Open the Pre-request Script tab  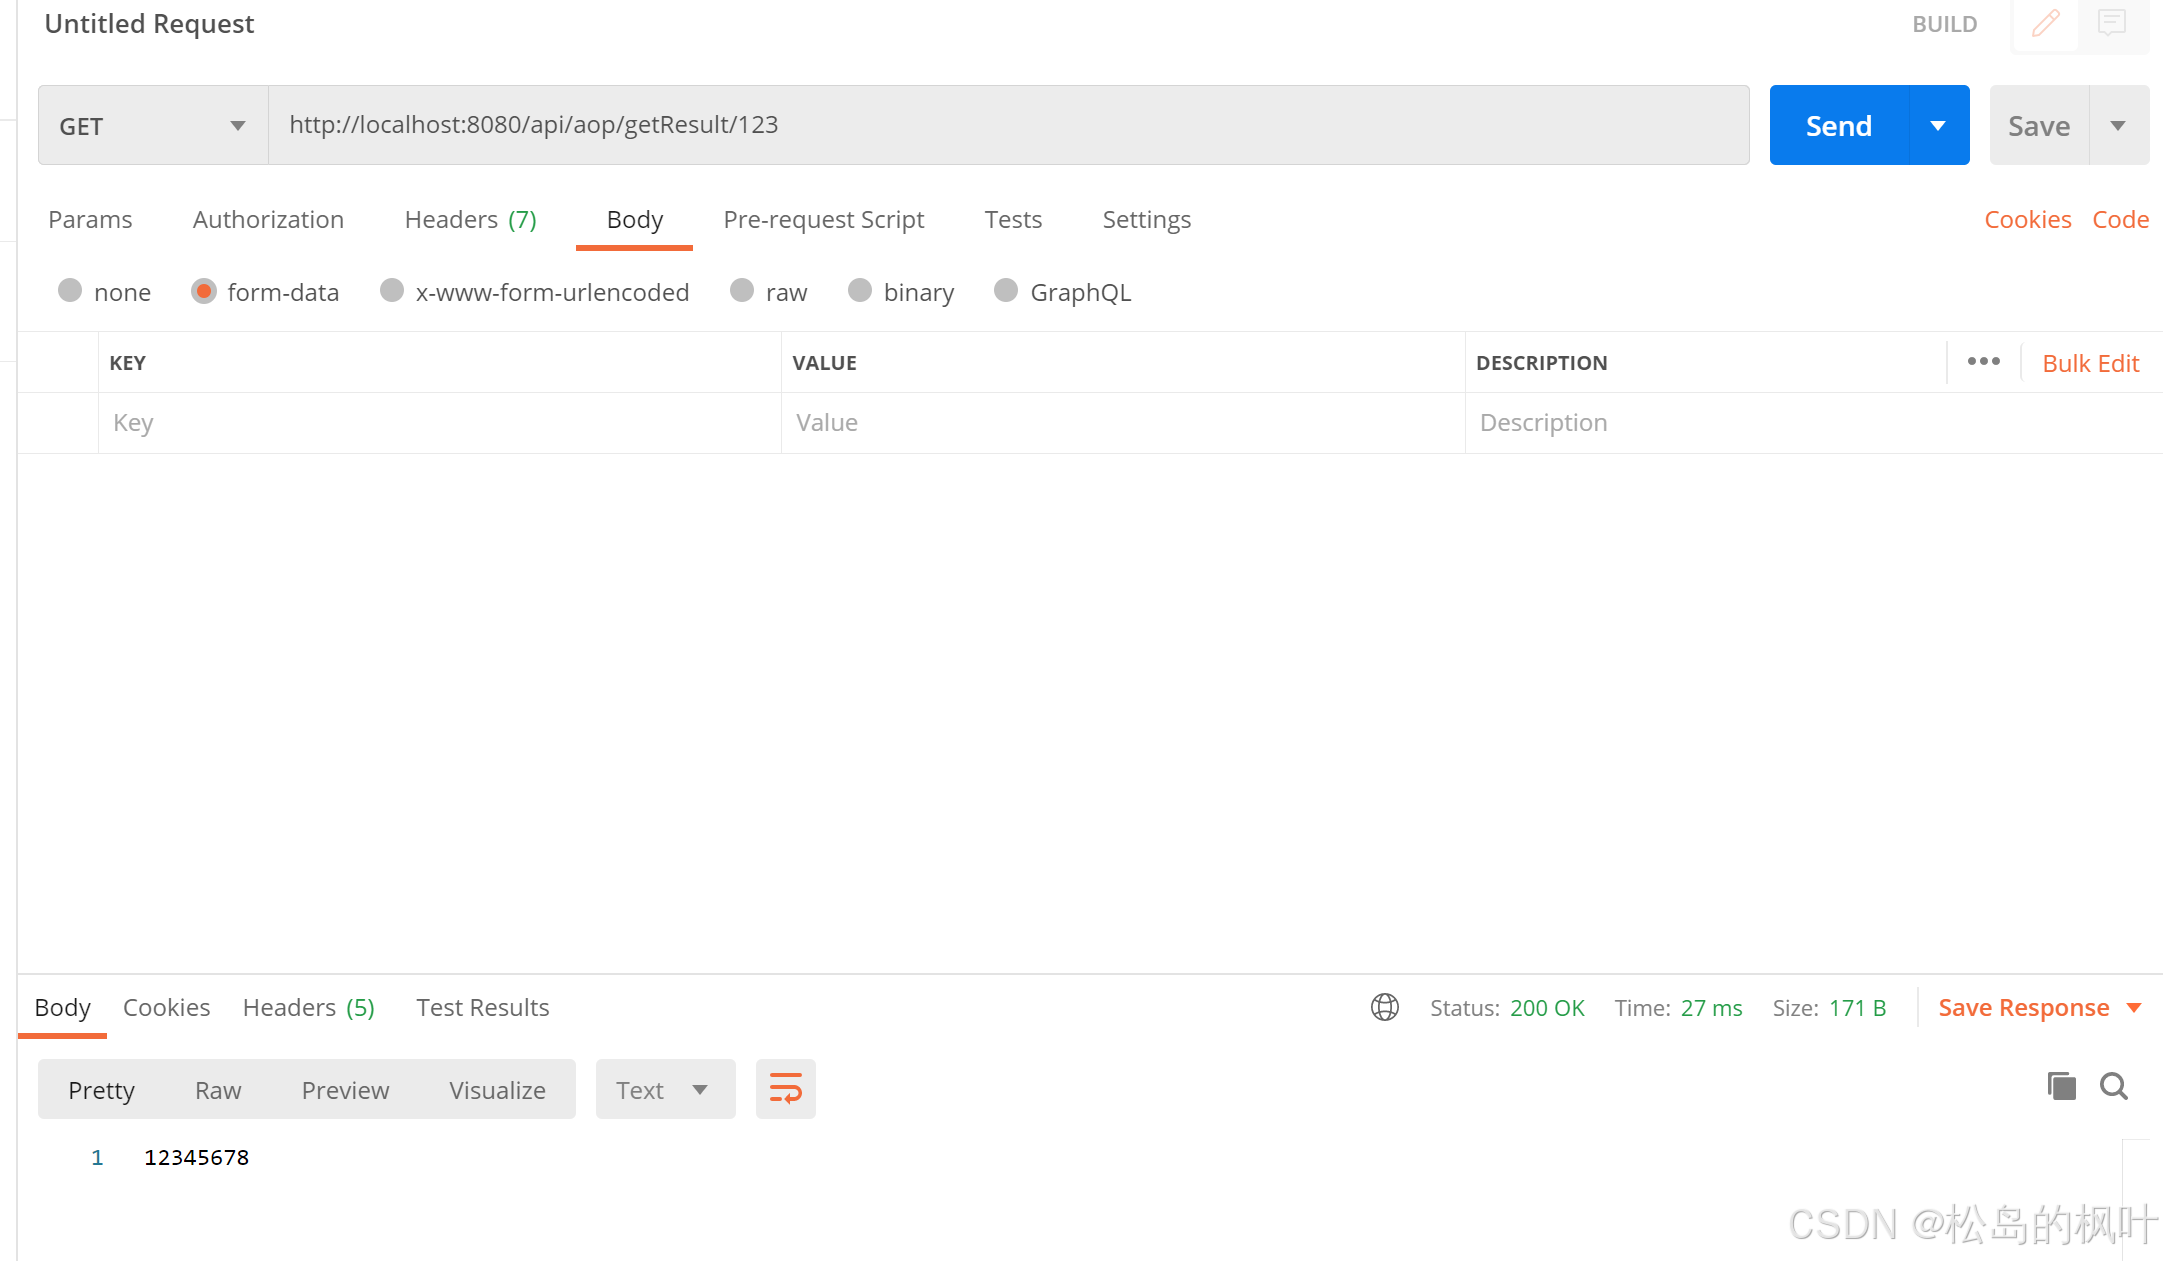click(823, 220)
